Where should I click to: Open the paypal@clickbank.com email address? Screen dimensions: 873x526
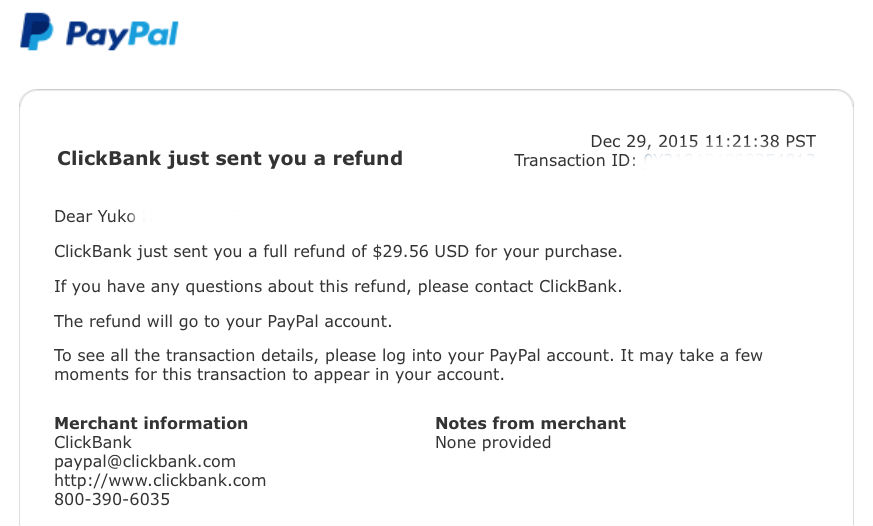pyautogui.click(x=145, y=461)
